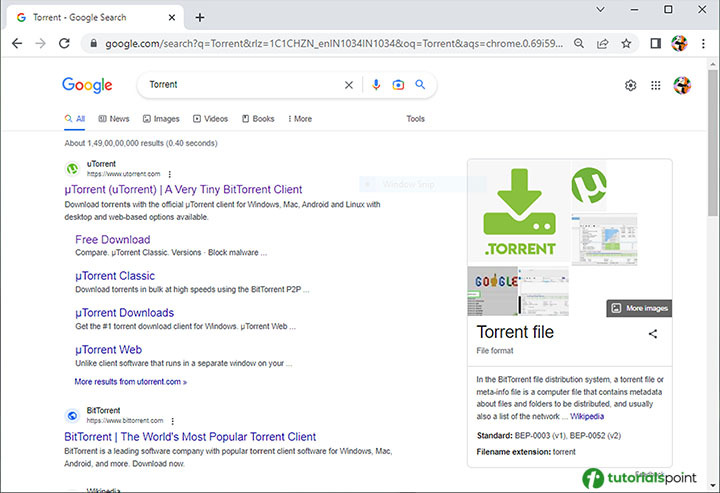The image size is (720, 493).
Task: Open the uTorrent logo image thumbnail
Action: point(589,185)
